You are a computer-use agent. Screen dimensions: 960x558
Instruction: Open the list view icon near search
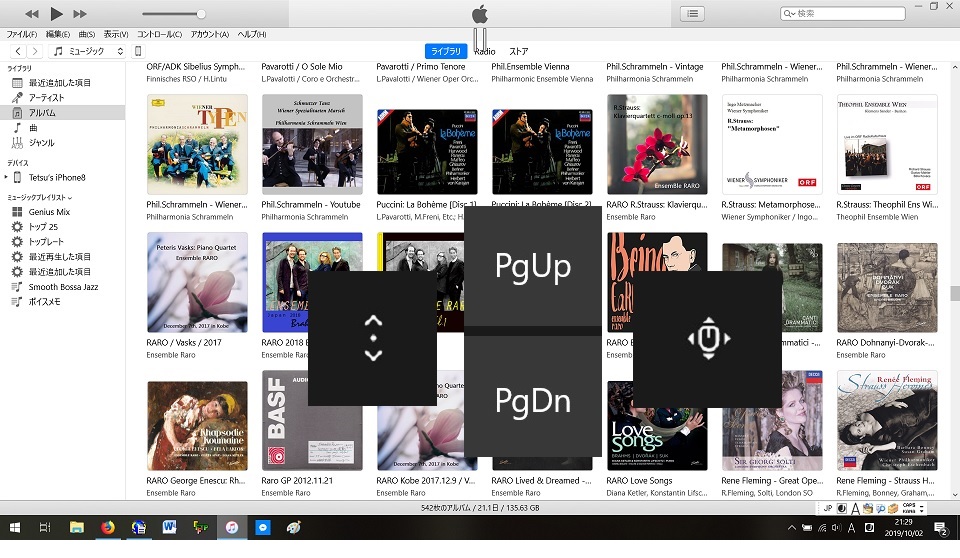pos(692,13)
